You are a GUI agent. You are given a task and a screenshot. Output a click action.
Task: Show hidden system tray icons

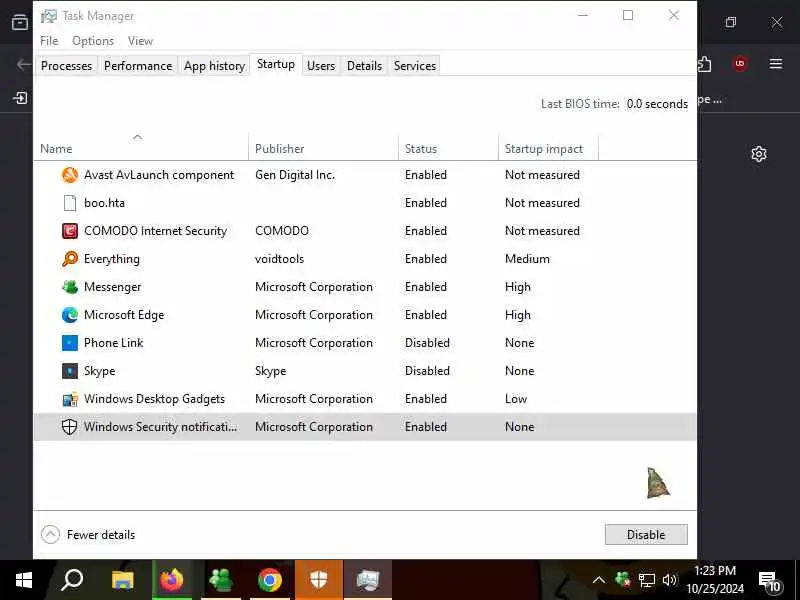click(599, 580)
